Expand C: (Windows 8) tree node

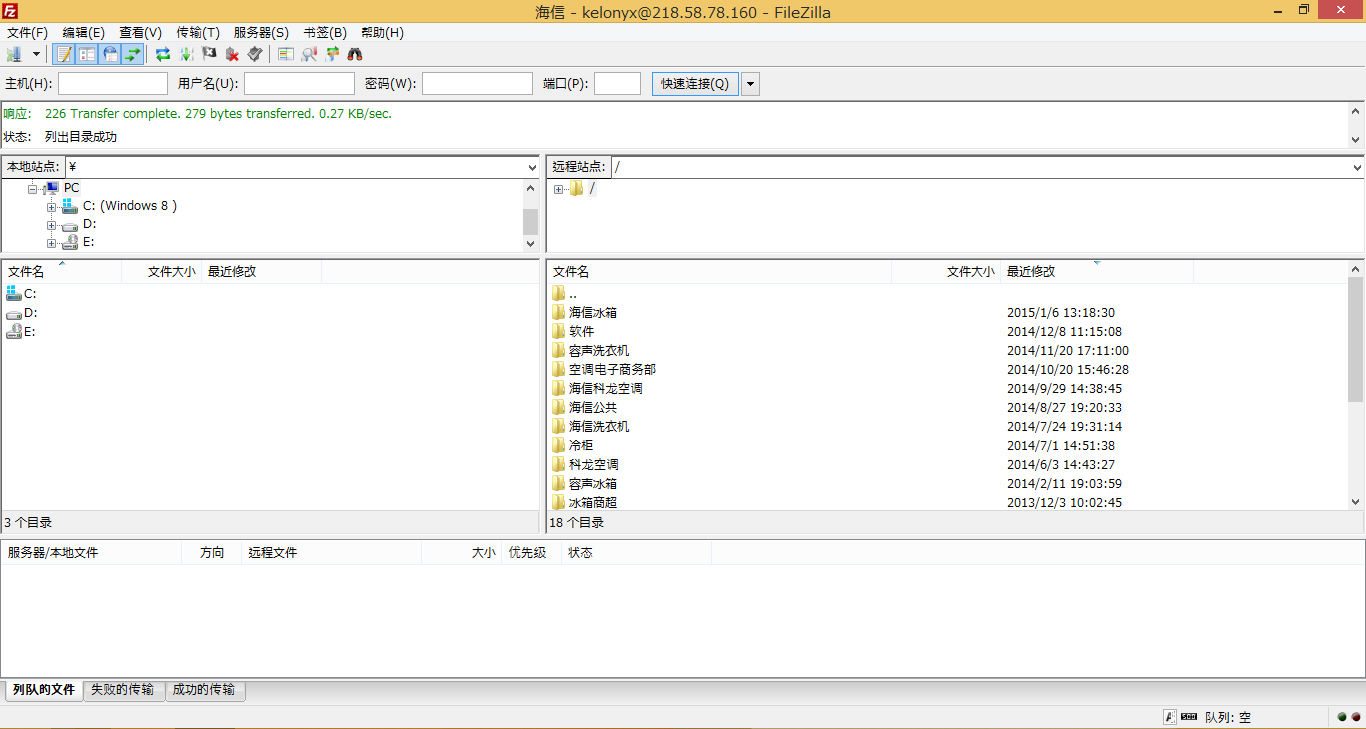(x=51, y=206)
